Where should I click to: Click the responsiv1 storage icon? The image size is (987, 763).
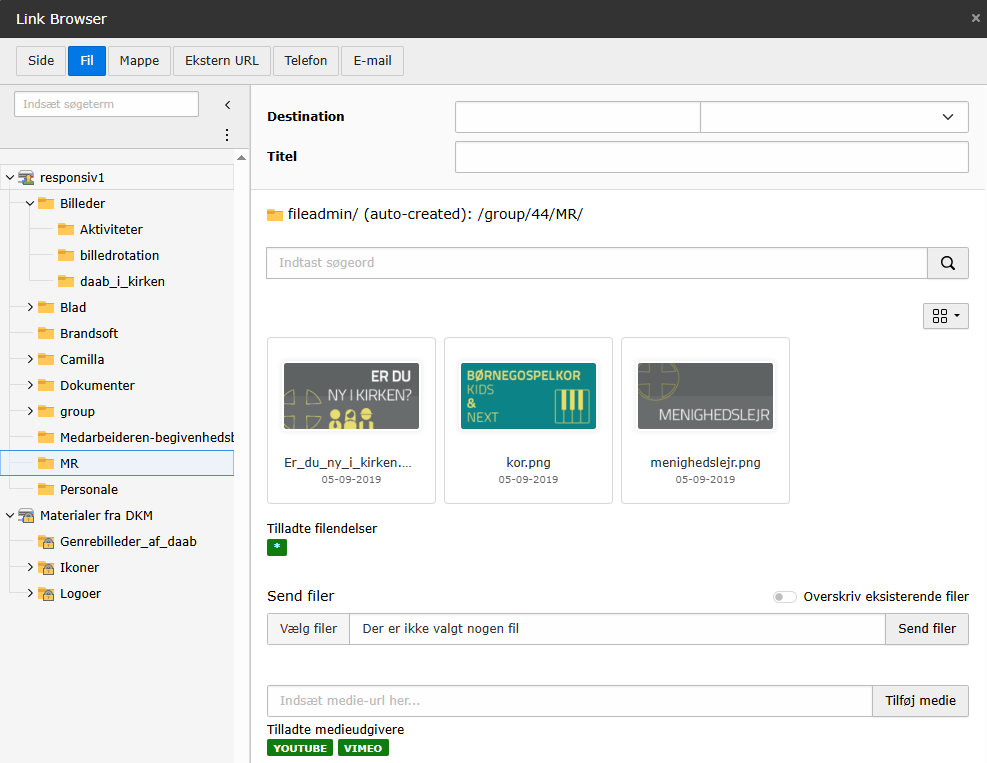26,178
